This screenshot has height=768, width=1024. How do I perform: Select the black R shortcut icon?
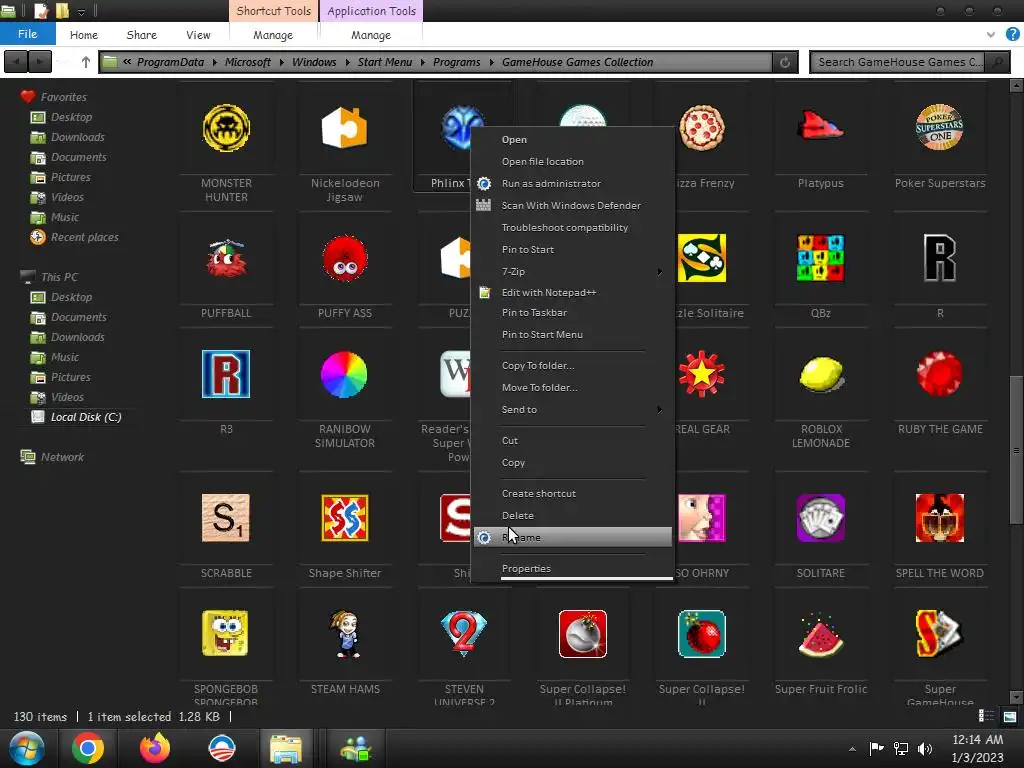click(x=940, y=258)
